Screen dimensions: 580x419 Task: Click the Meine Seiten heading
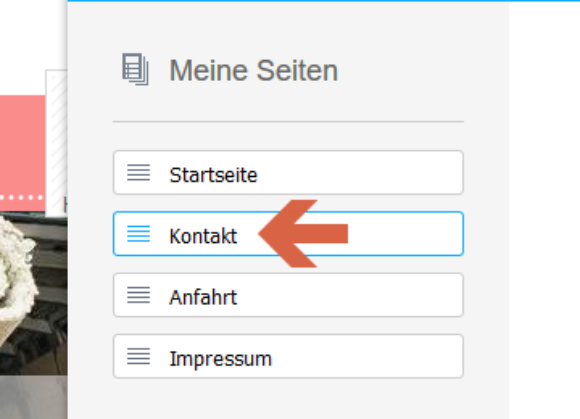coord(253,70)
